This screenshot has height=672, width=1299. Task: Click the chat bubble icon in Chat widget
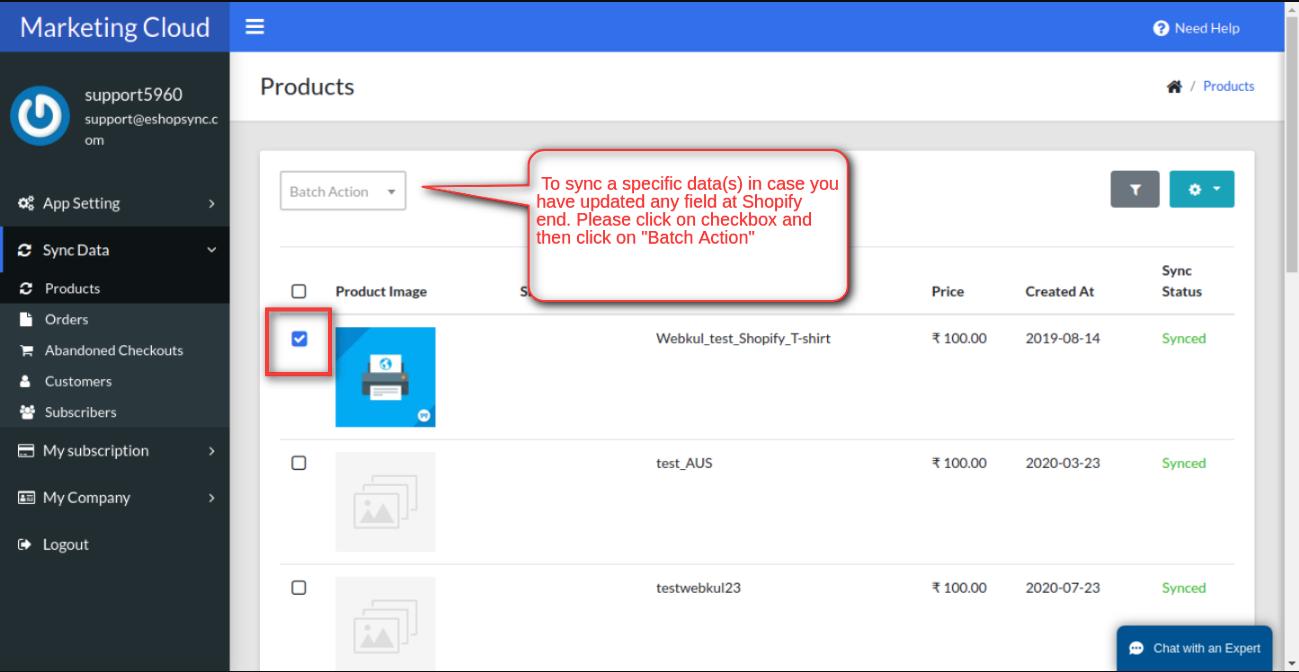point(1137,648)
